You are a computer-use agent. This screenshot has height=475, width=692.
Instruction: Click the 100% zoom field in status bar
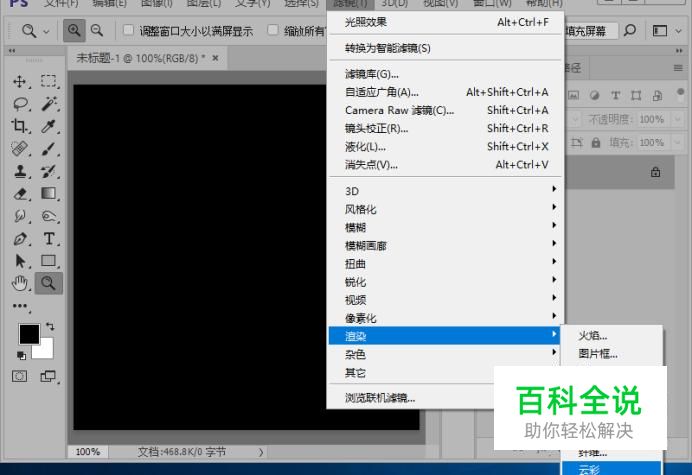click(88, 452)
